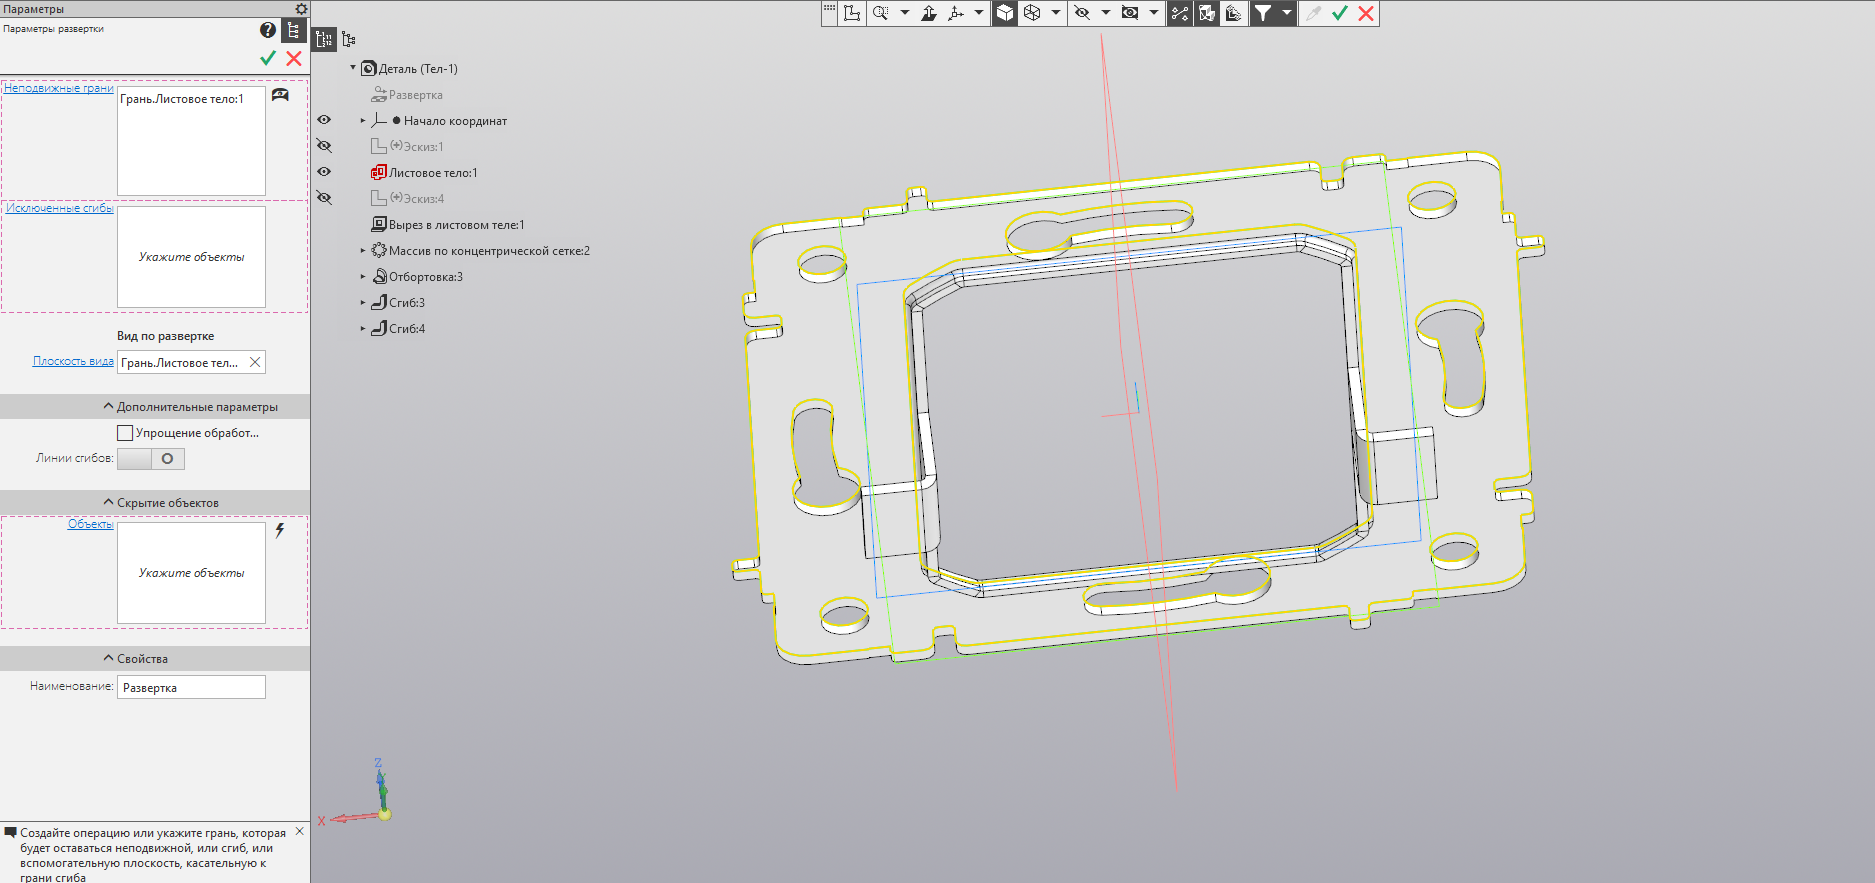Confirm the unfold operation with the green checkmark in the Параметры panel
Screen dimensions: 1875x883
[x=268, y=58]
